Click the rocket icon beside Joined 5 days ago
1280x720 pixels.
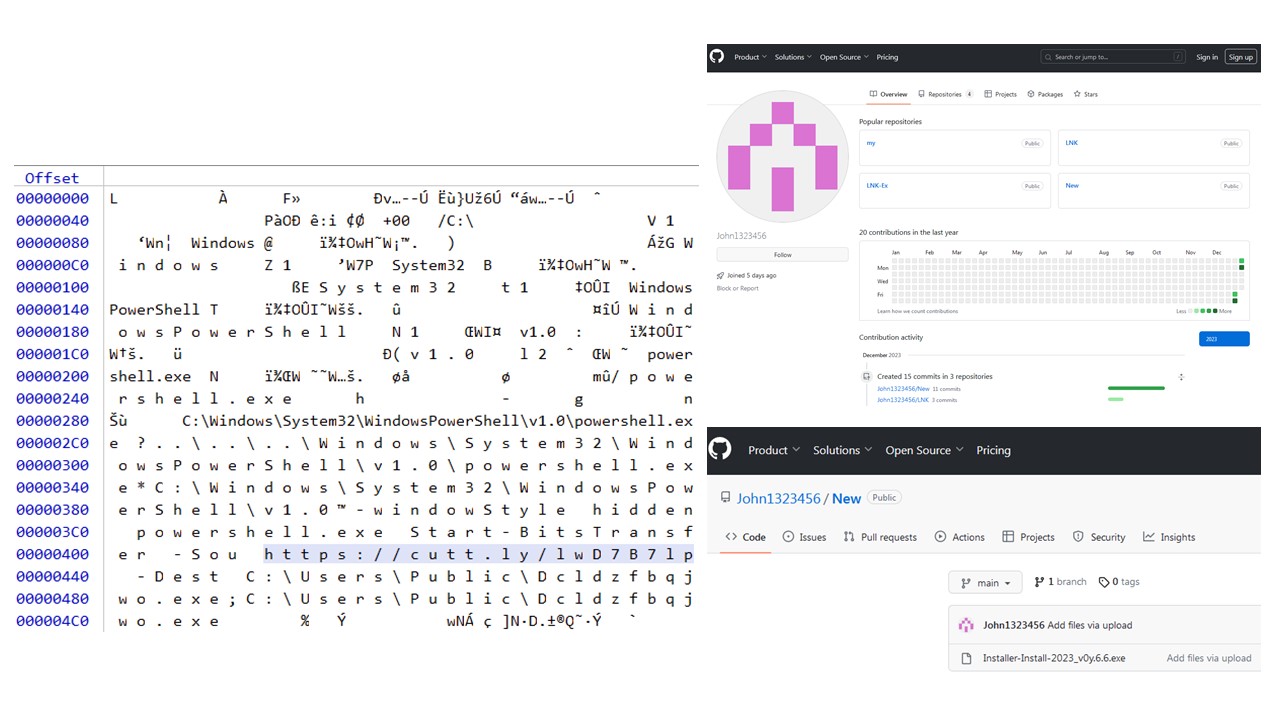pyautogui.click(x=720, y=275)
